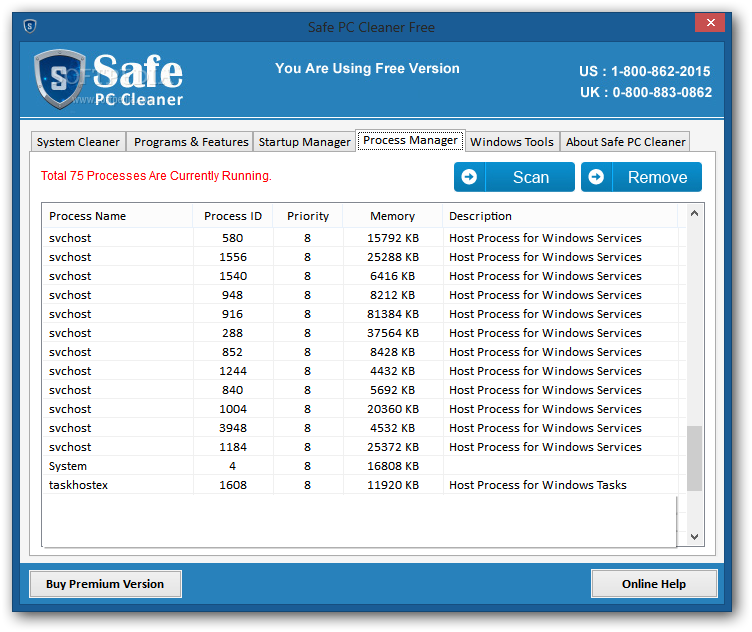Select svchost row with Process ID 1004

364,409
